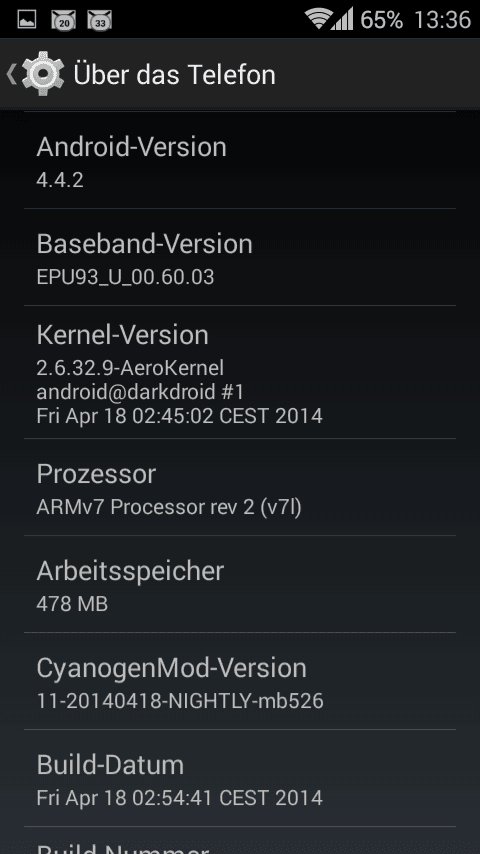Tap the 65% battery indicator
The height and width of the screenshot is (854, 480).
(381, 20)
